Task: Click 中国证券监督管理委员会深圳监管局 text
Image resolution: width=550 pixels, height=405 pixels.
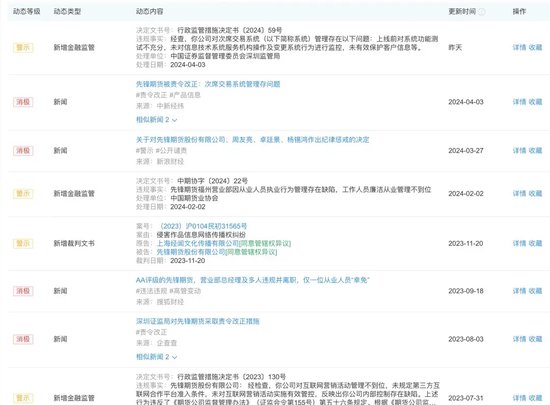Action: click(x=225, y=56)
